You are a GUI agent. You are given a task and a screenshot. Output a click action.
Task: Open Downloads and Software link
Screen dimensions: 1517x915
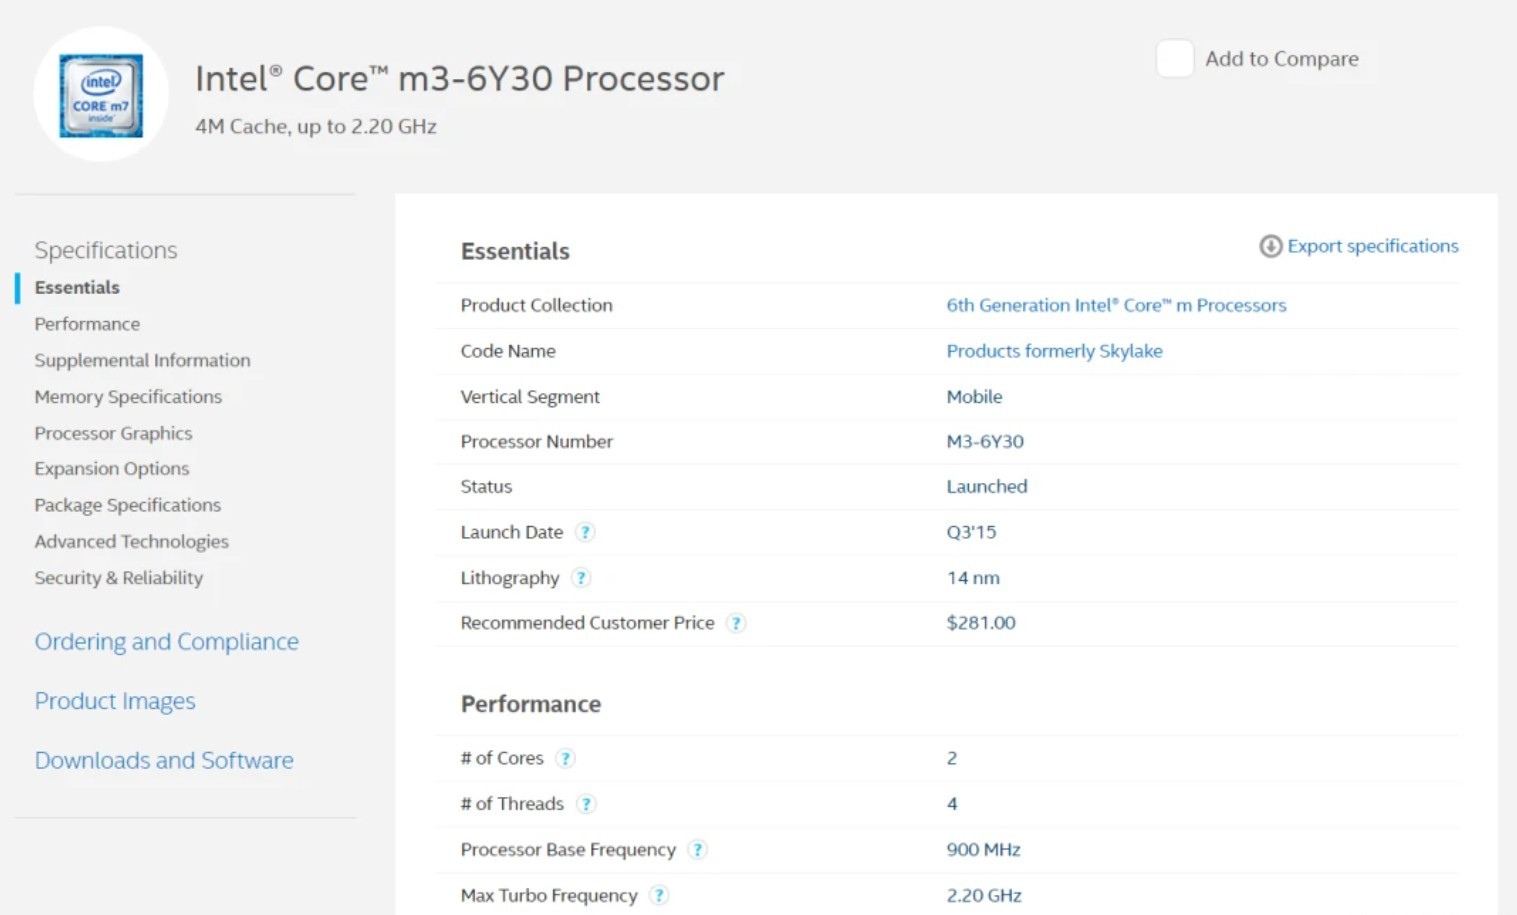click(164, 761)
